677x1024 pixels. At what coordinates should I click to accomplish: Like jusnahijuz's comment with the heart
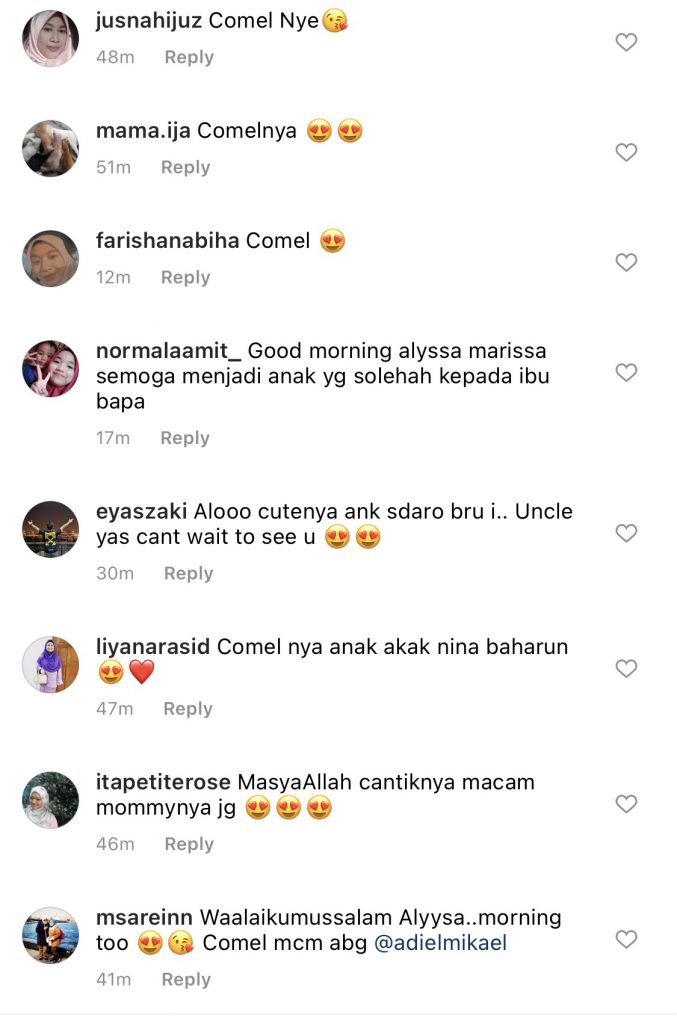click(626, 42)
